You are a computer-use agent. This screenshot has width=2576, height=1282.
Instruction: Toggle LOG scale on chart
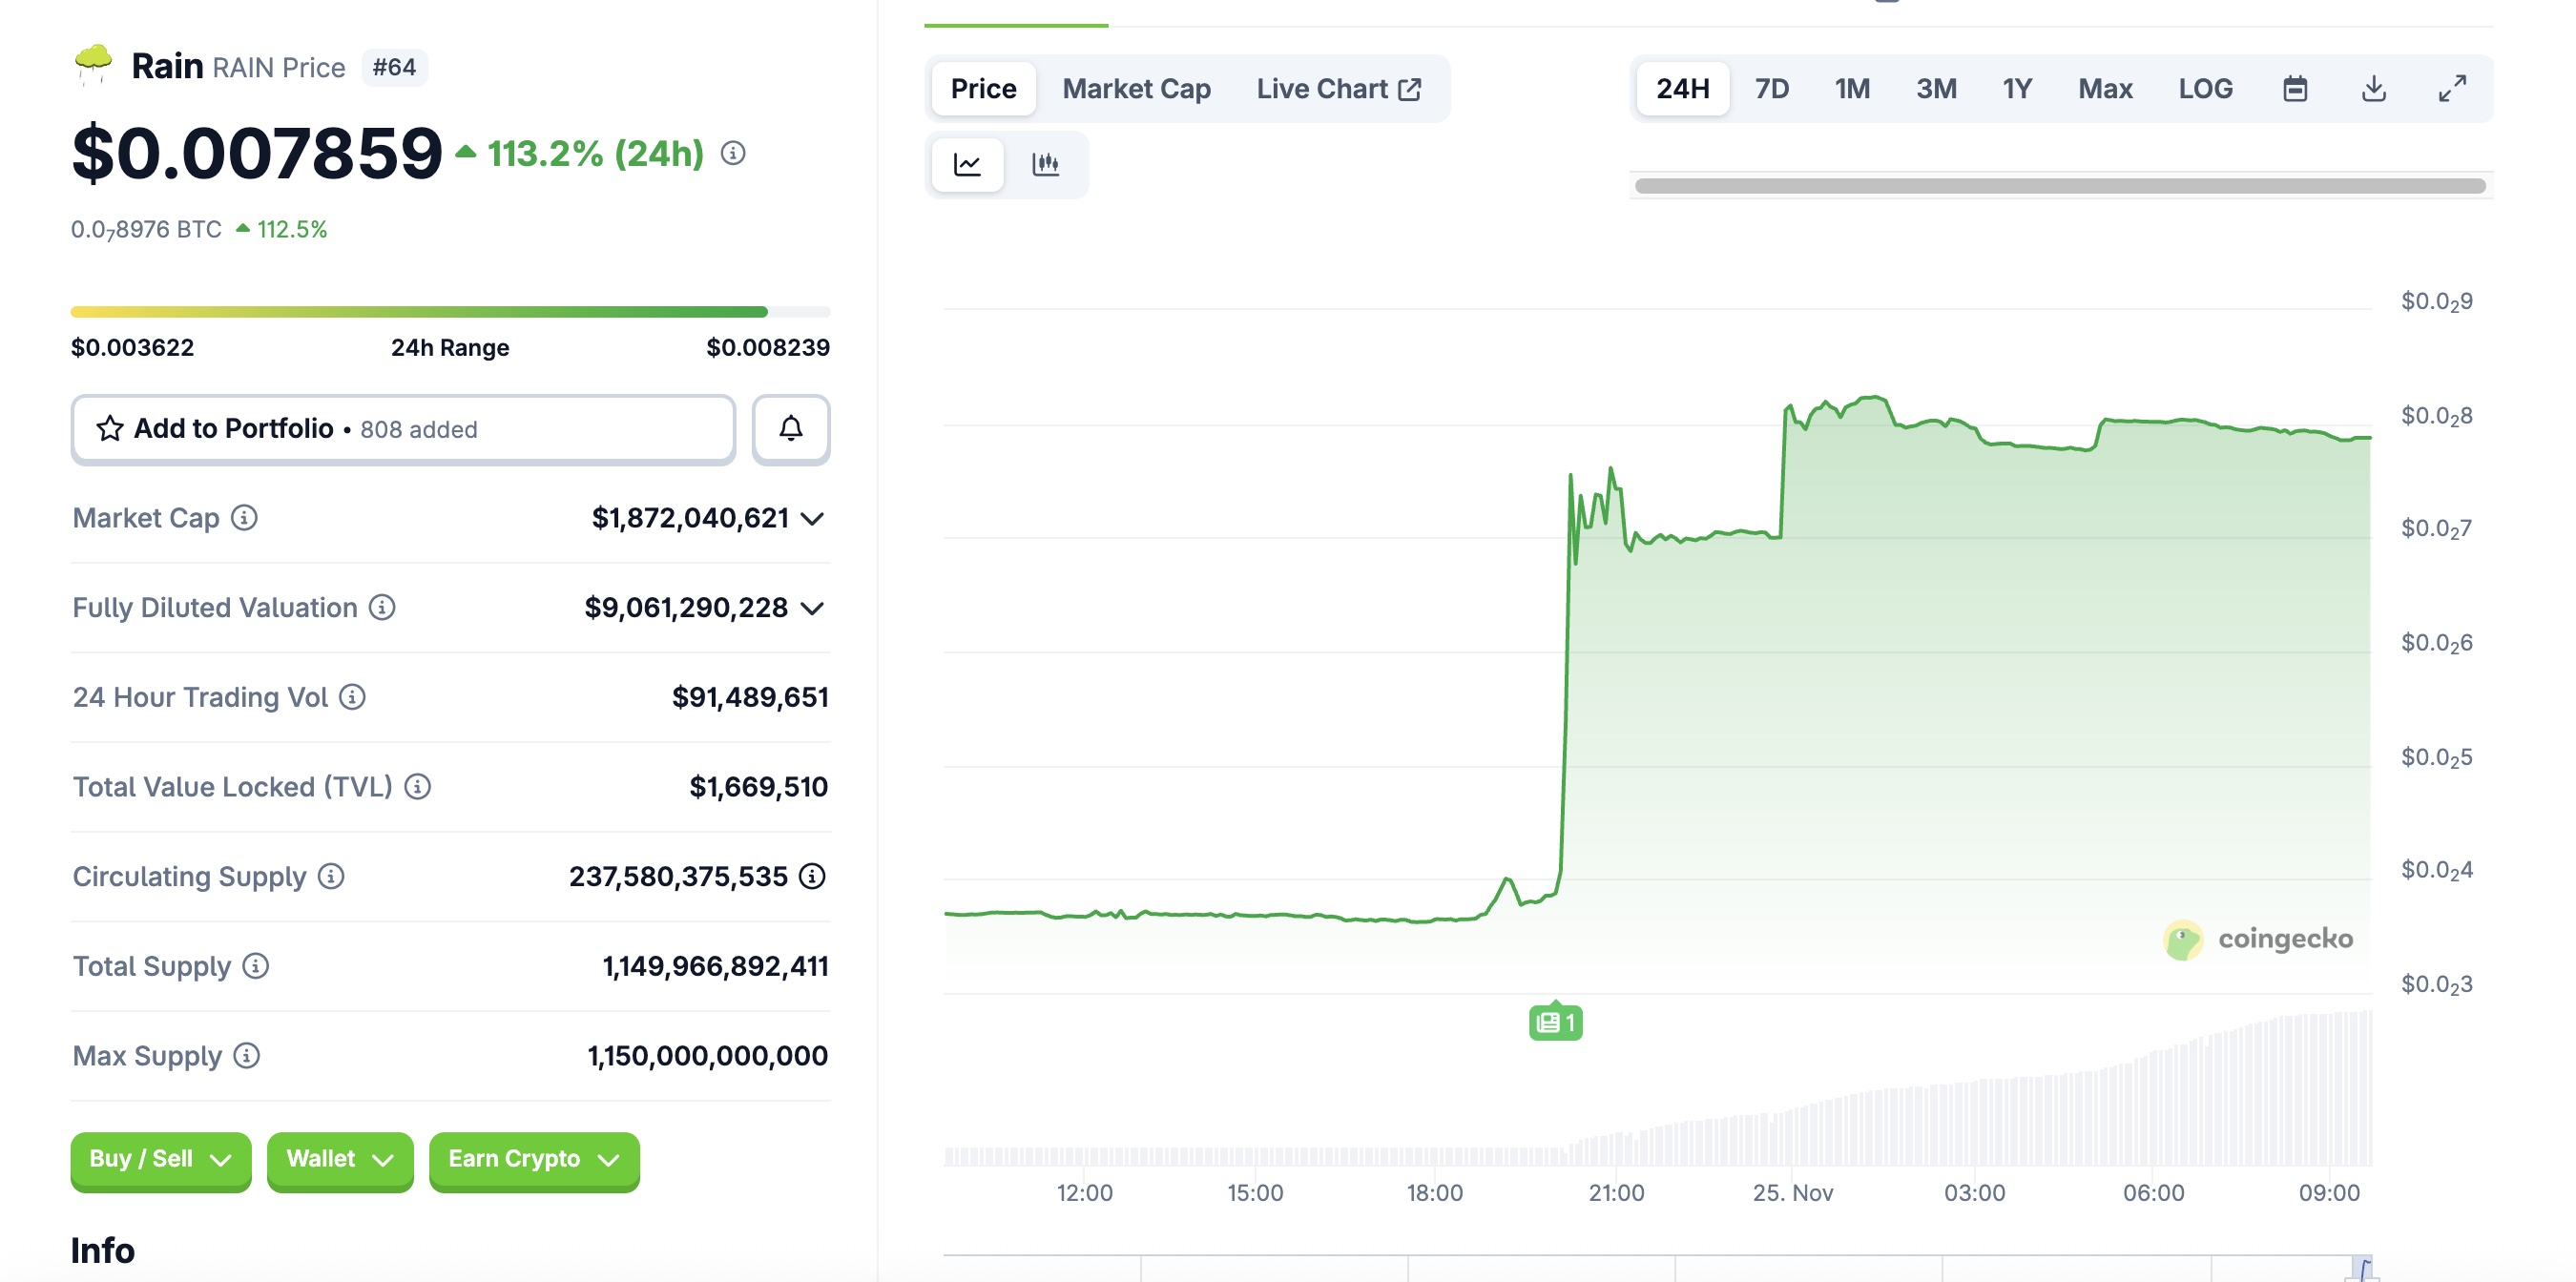[2205, 89]
